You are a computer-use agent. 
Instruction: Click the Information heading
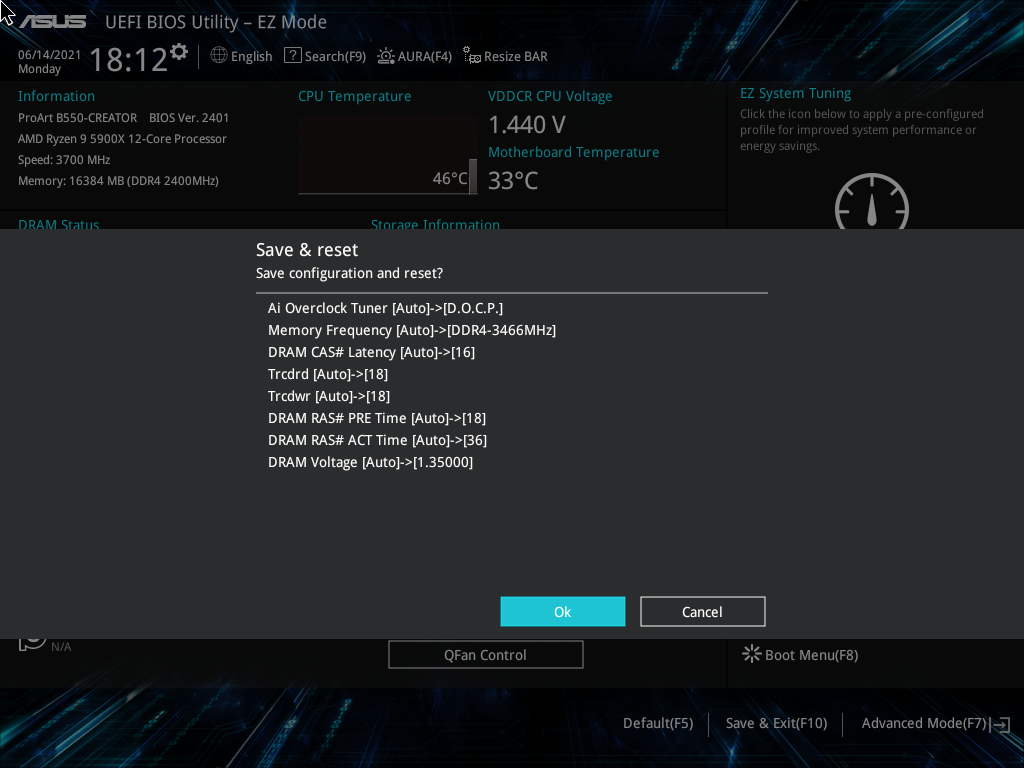(x=56, y=96)
